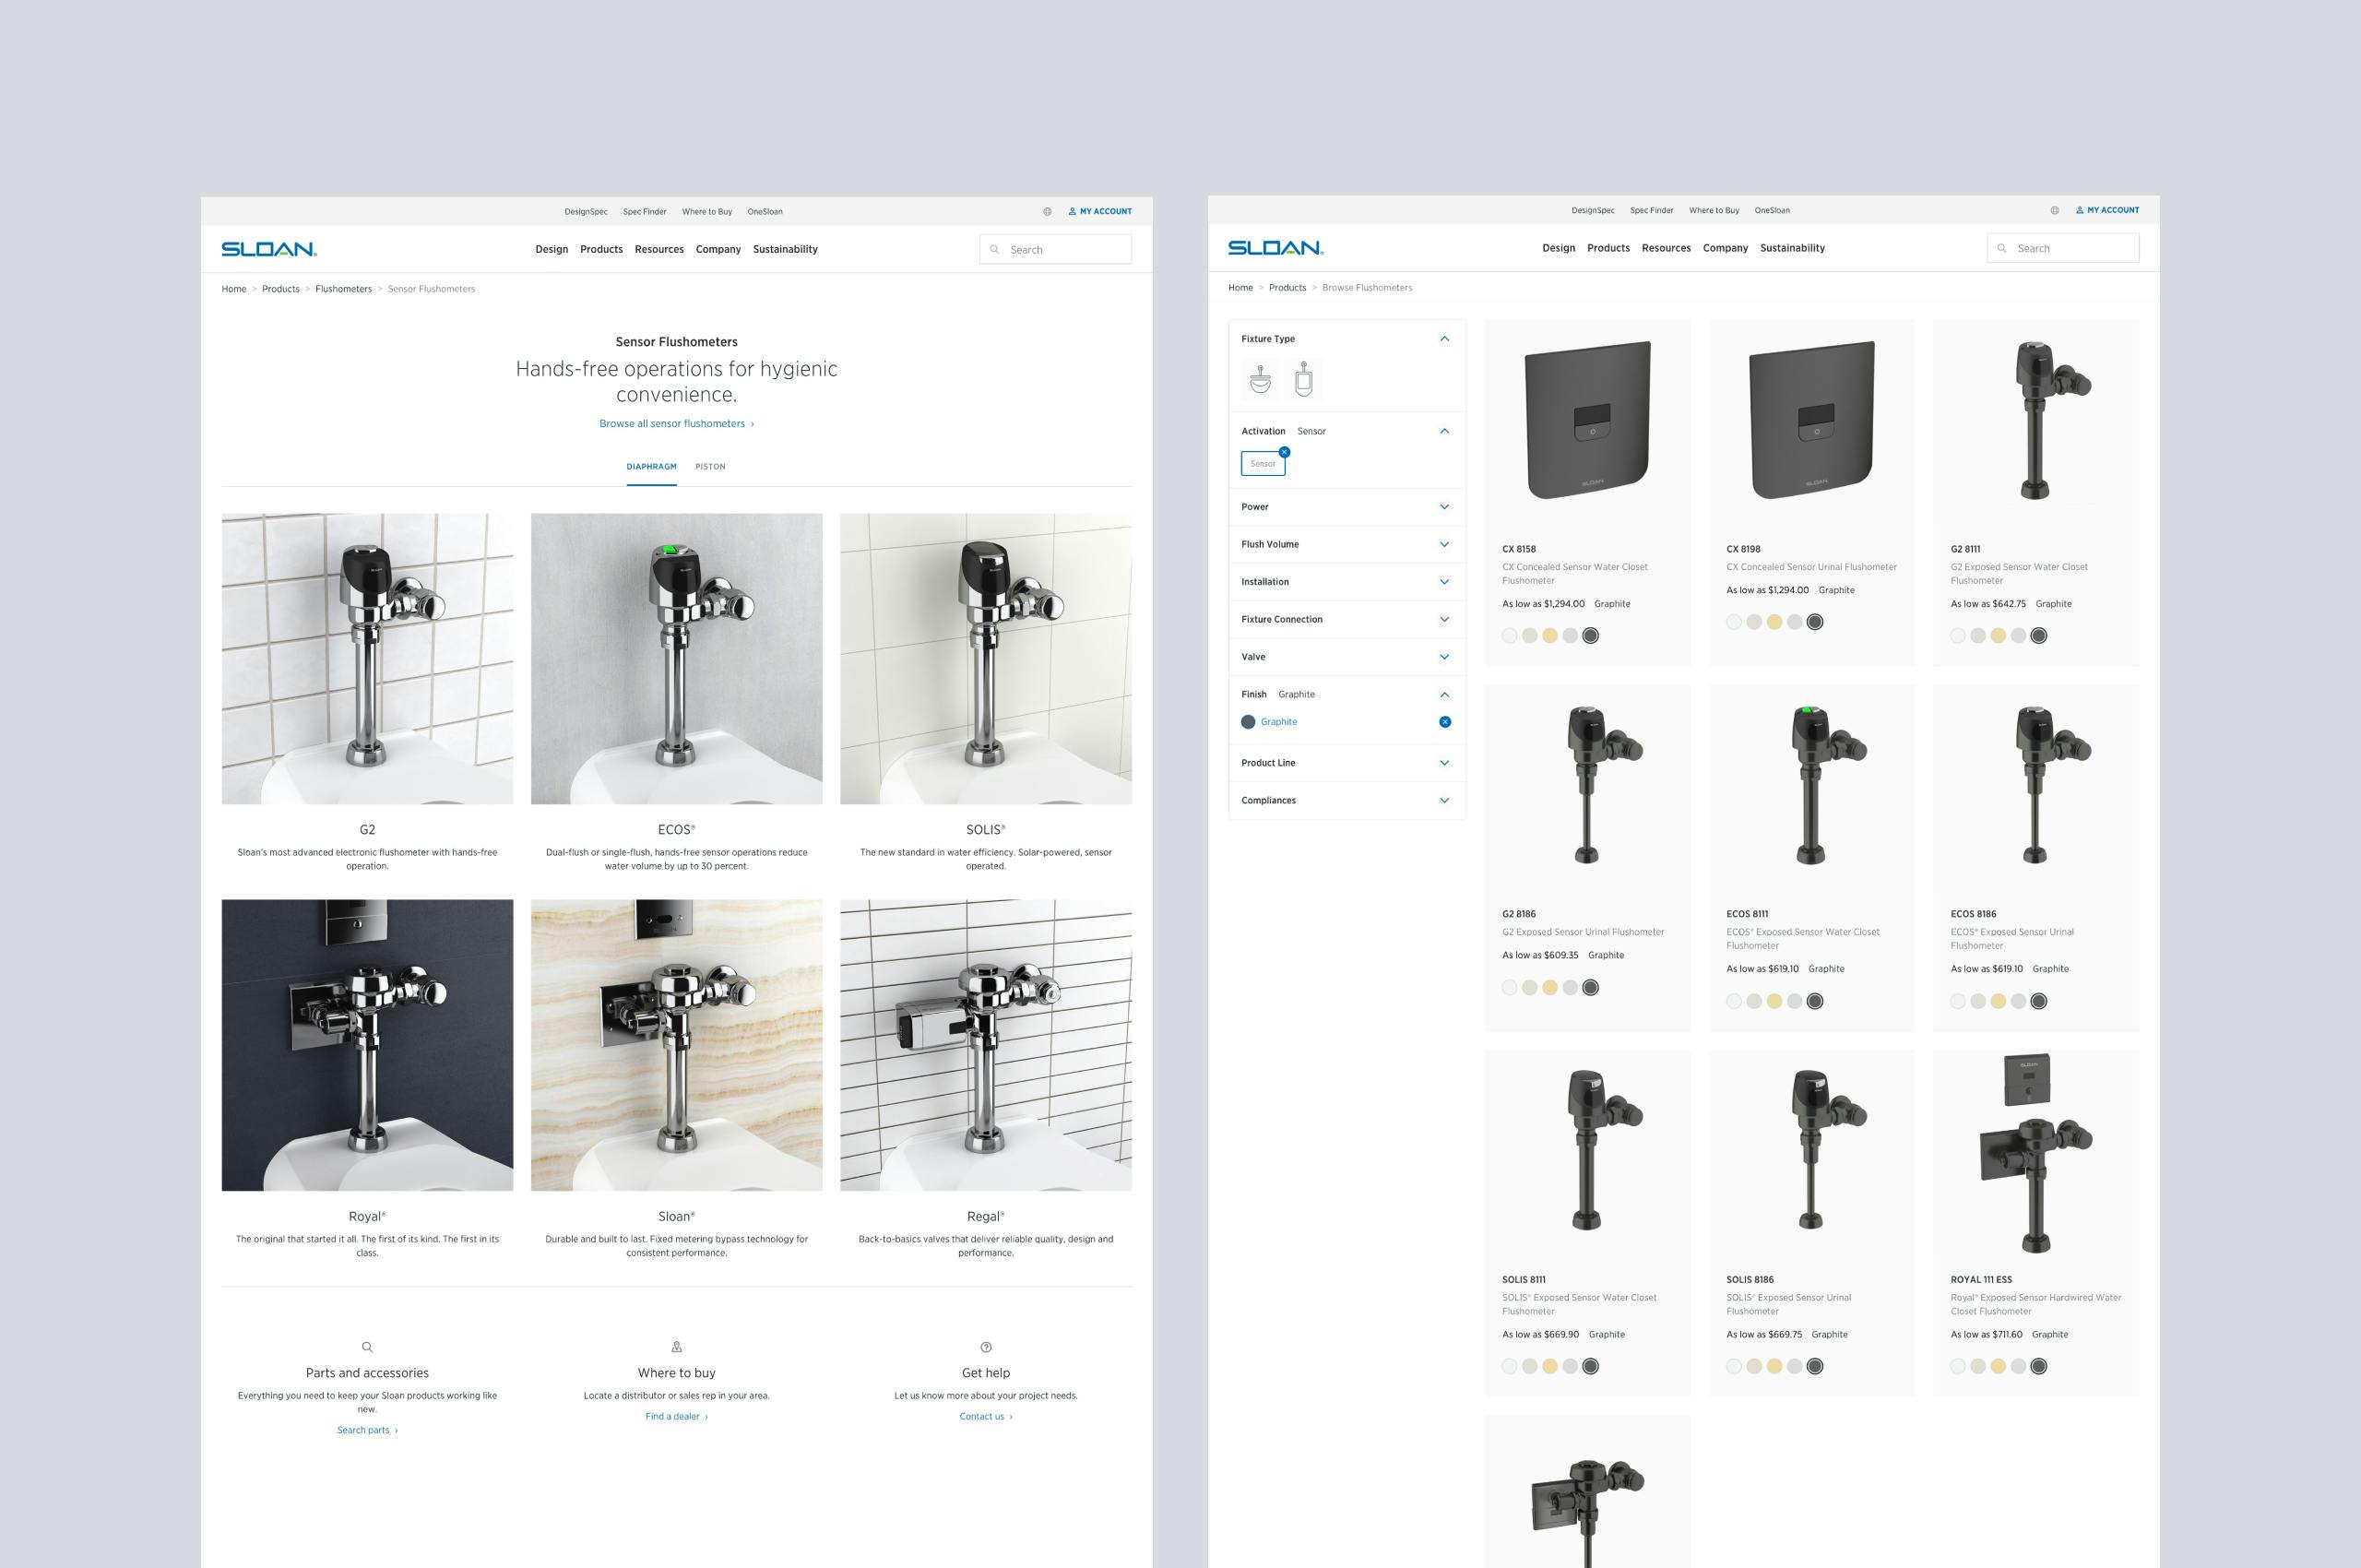Click the Sloan logo on left page

pyautogui.click(x=269, y=249)
